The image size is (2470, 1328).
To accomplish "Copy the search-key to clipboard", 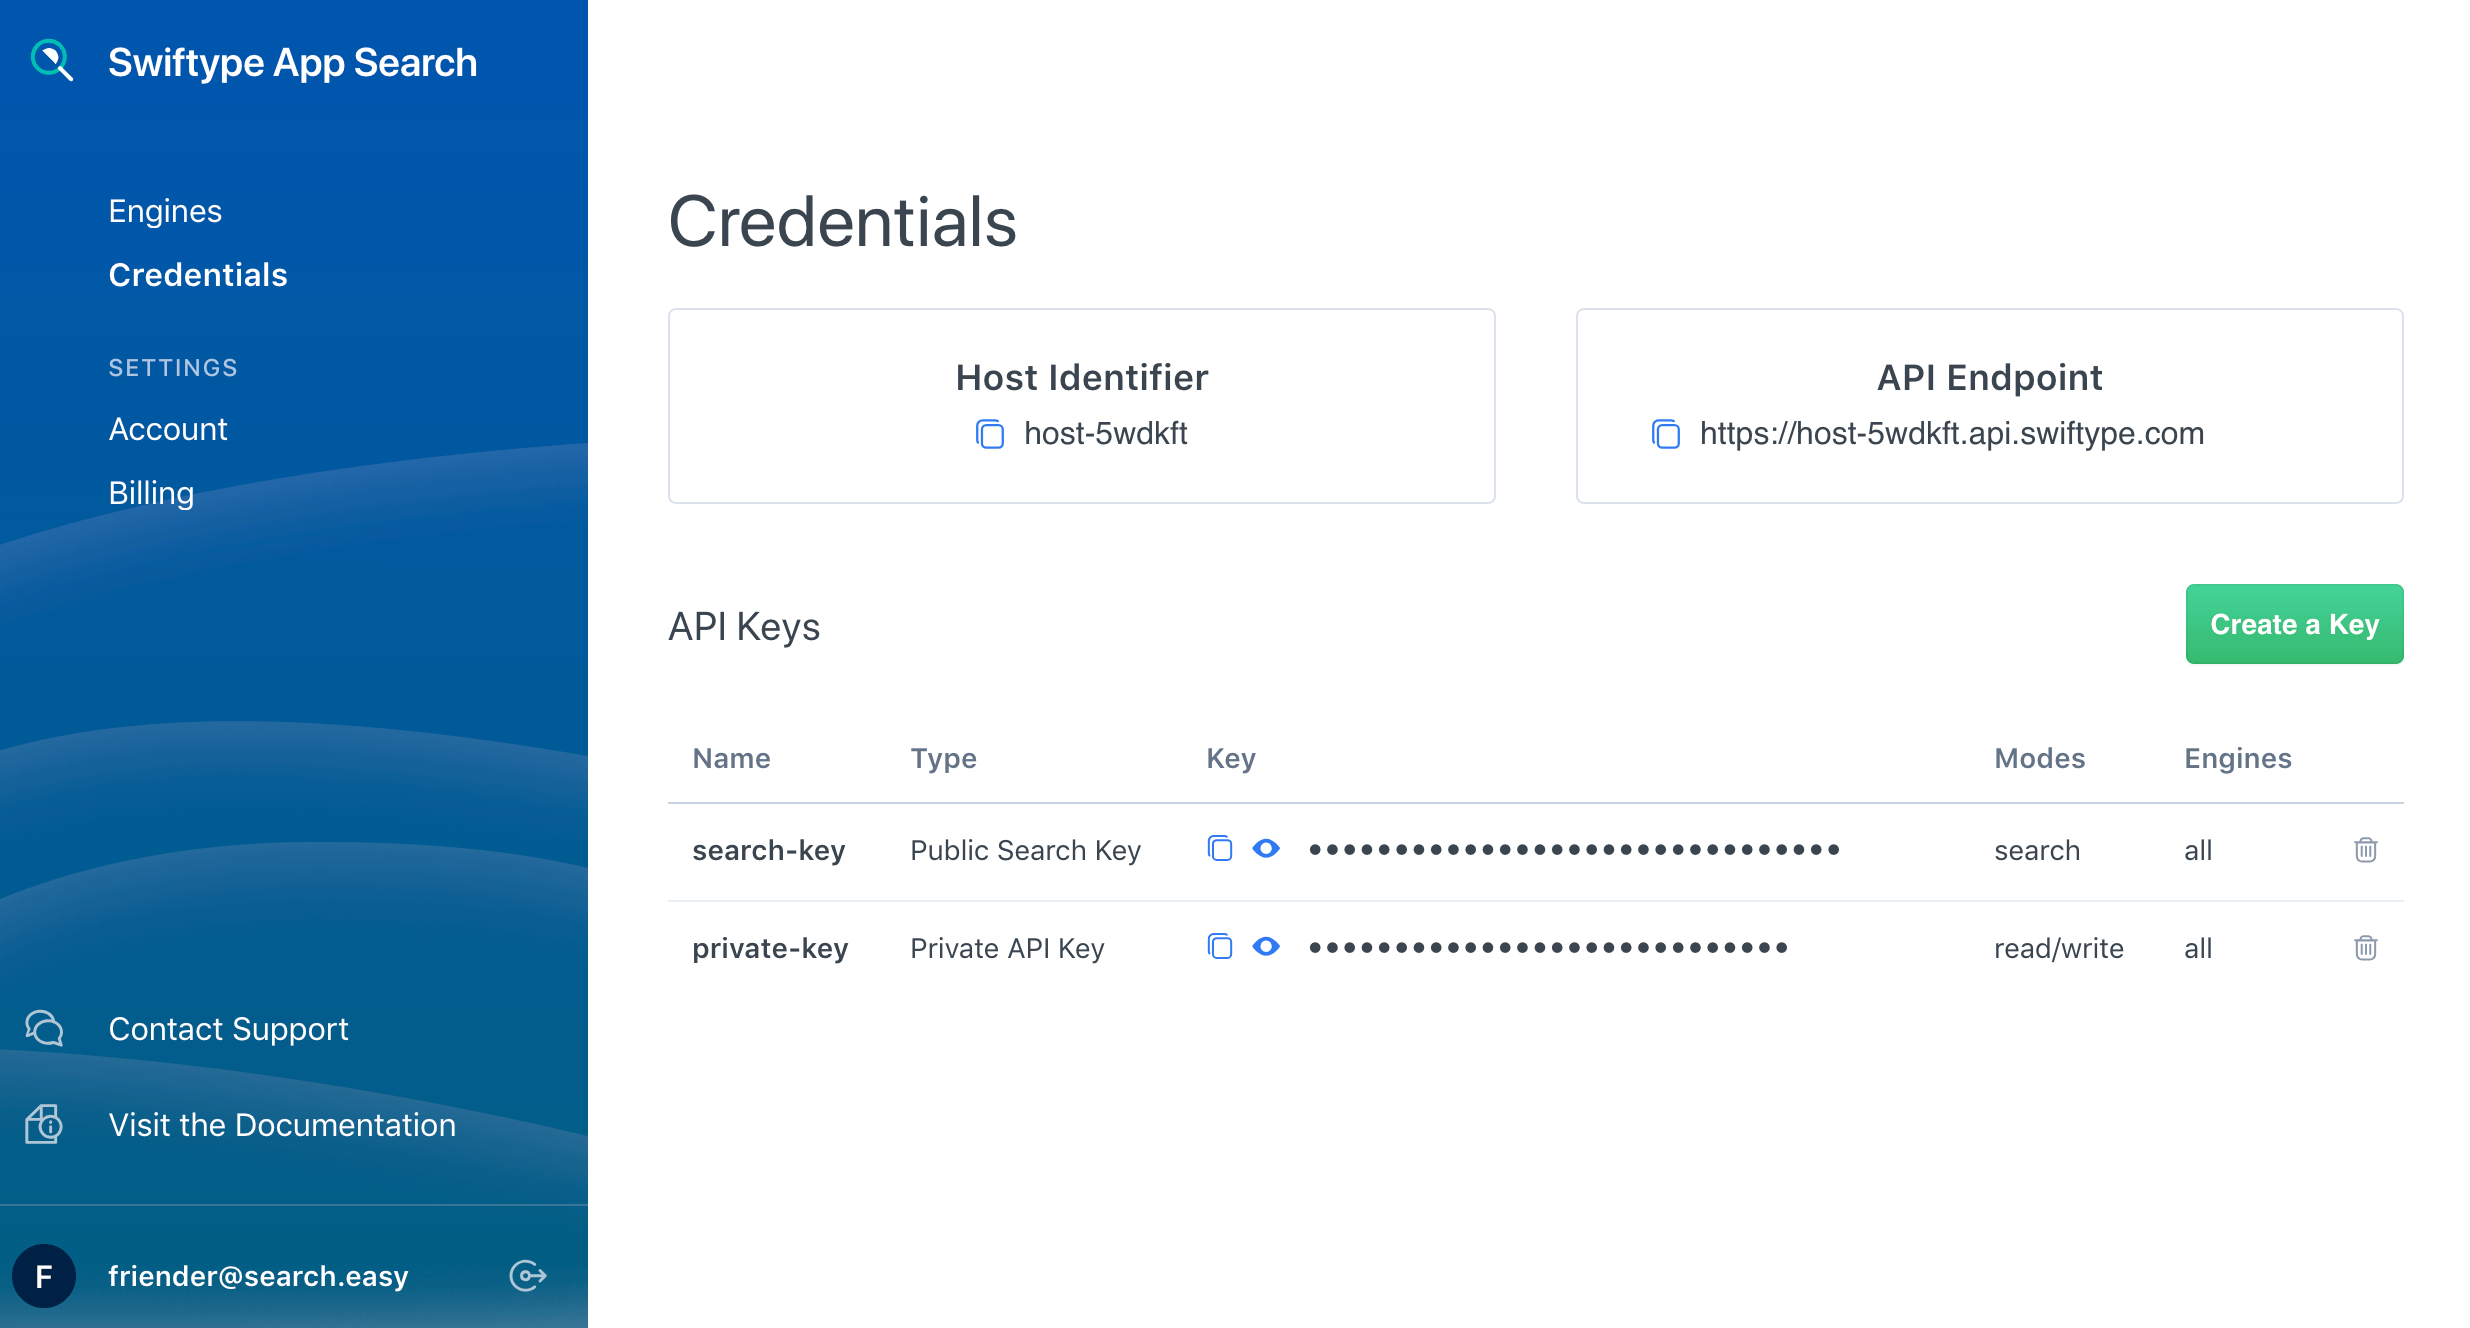I will click(x=1219, y=849).
